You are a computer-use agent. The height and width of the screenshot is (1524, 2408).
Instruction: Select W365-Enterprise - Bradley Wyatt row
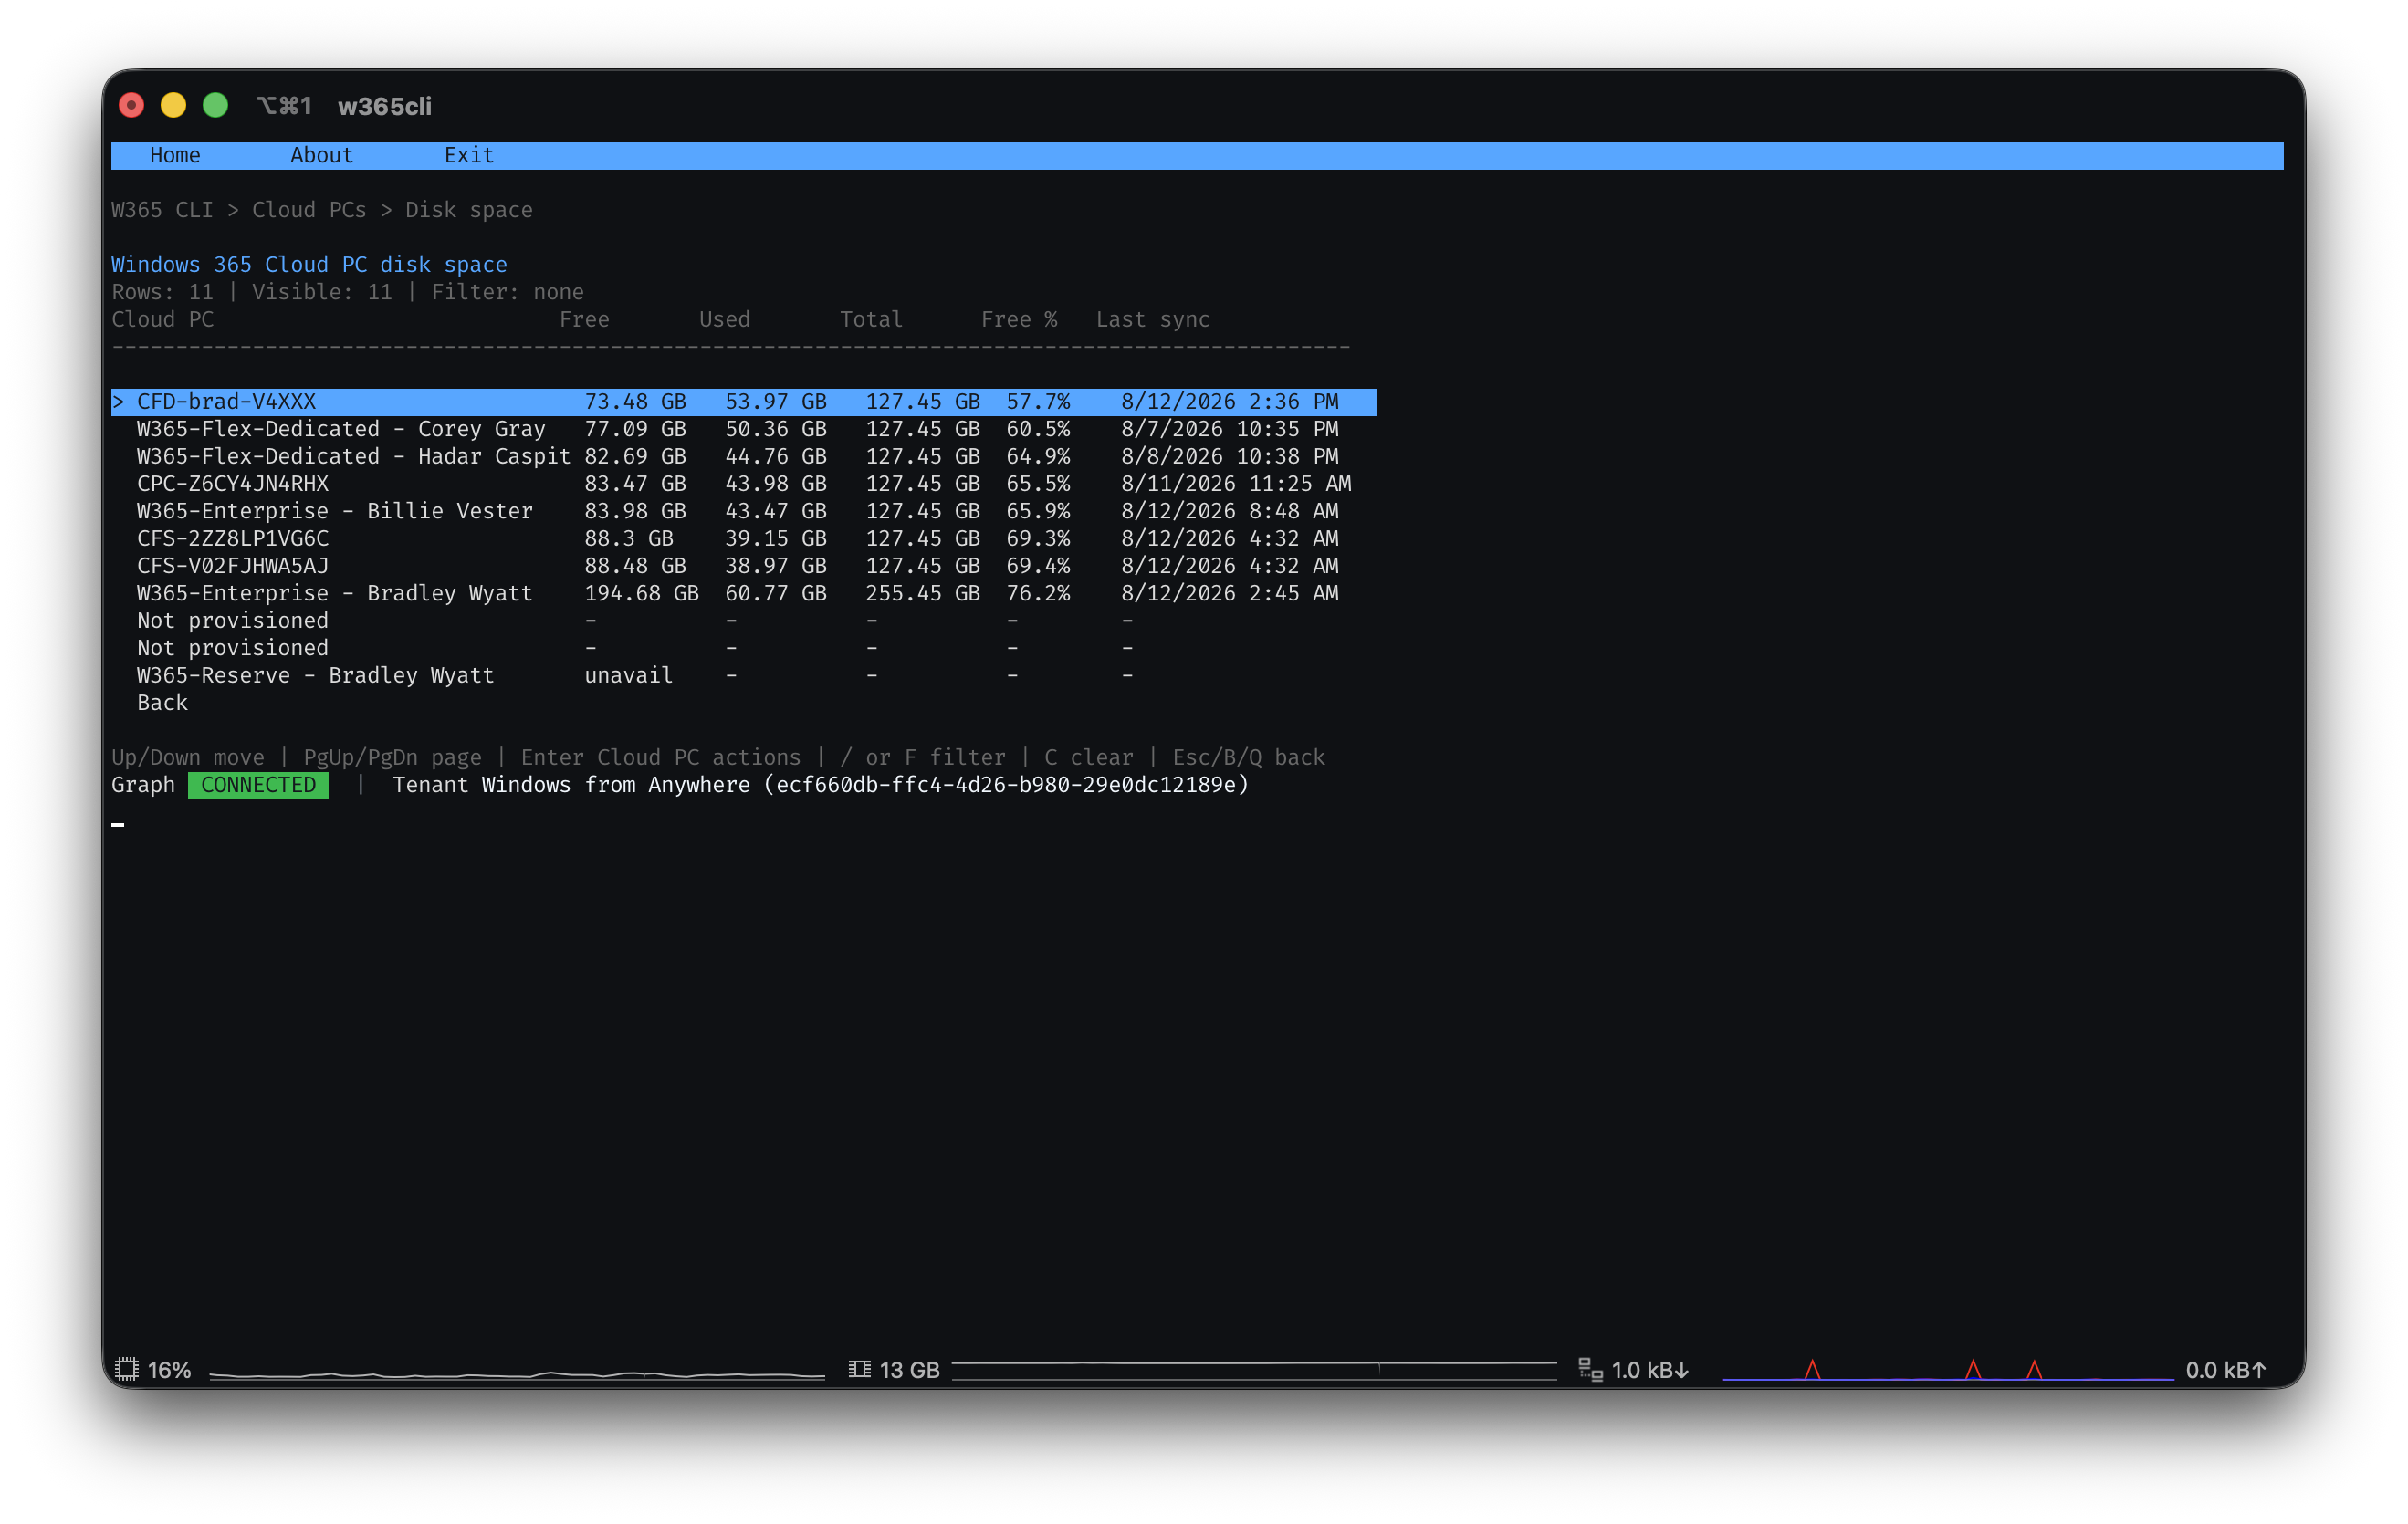743,593
